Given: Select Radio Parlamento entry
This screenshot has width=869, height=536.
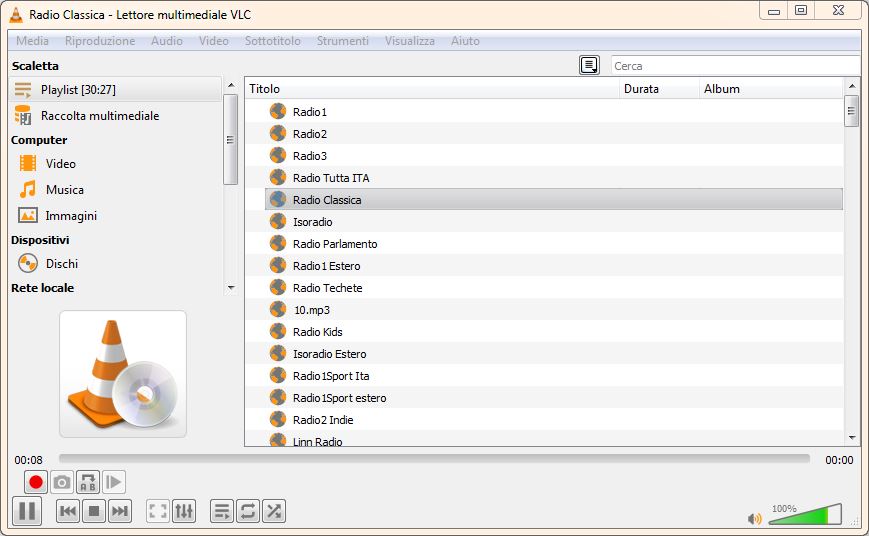Looking at the screenshot, I should pyautogui.click(x=554, y=244).
